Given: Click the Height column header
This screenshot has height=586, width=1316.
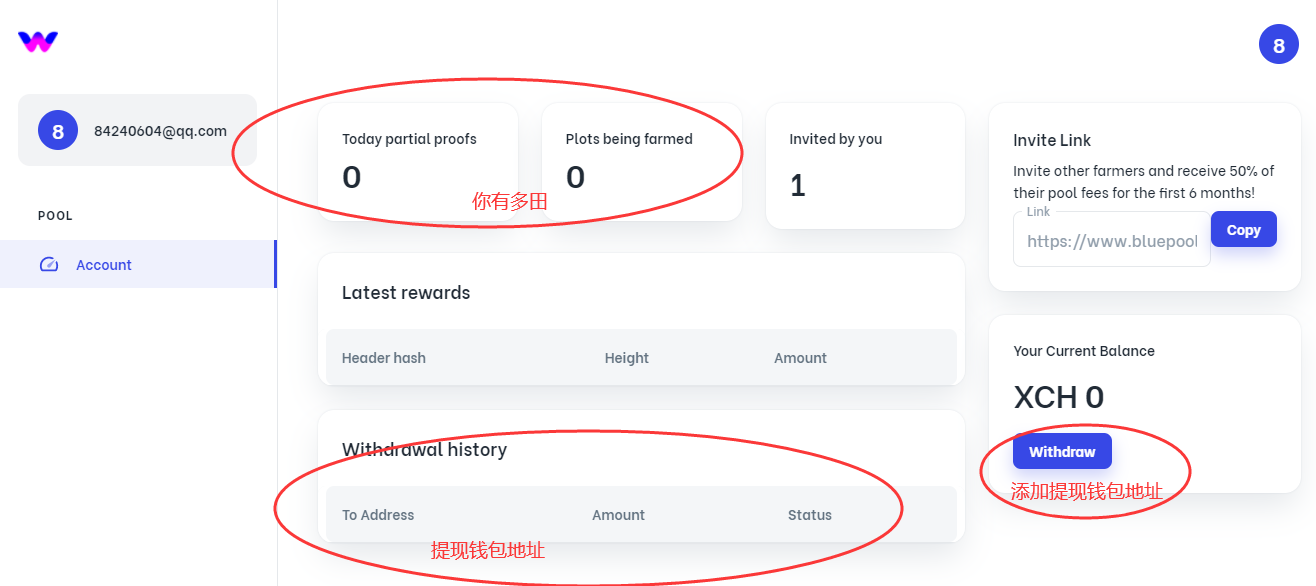Looking at the screenshot, I should coord(627,358).
